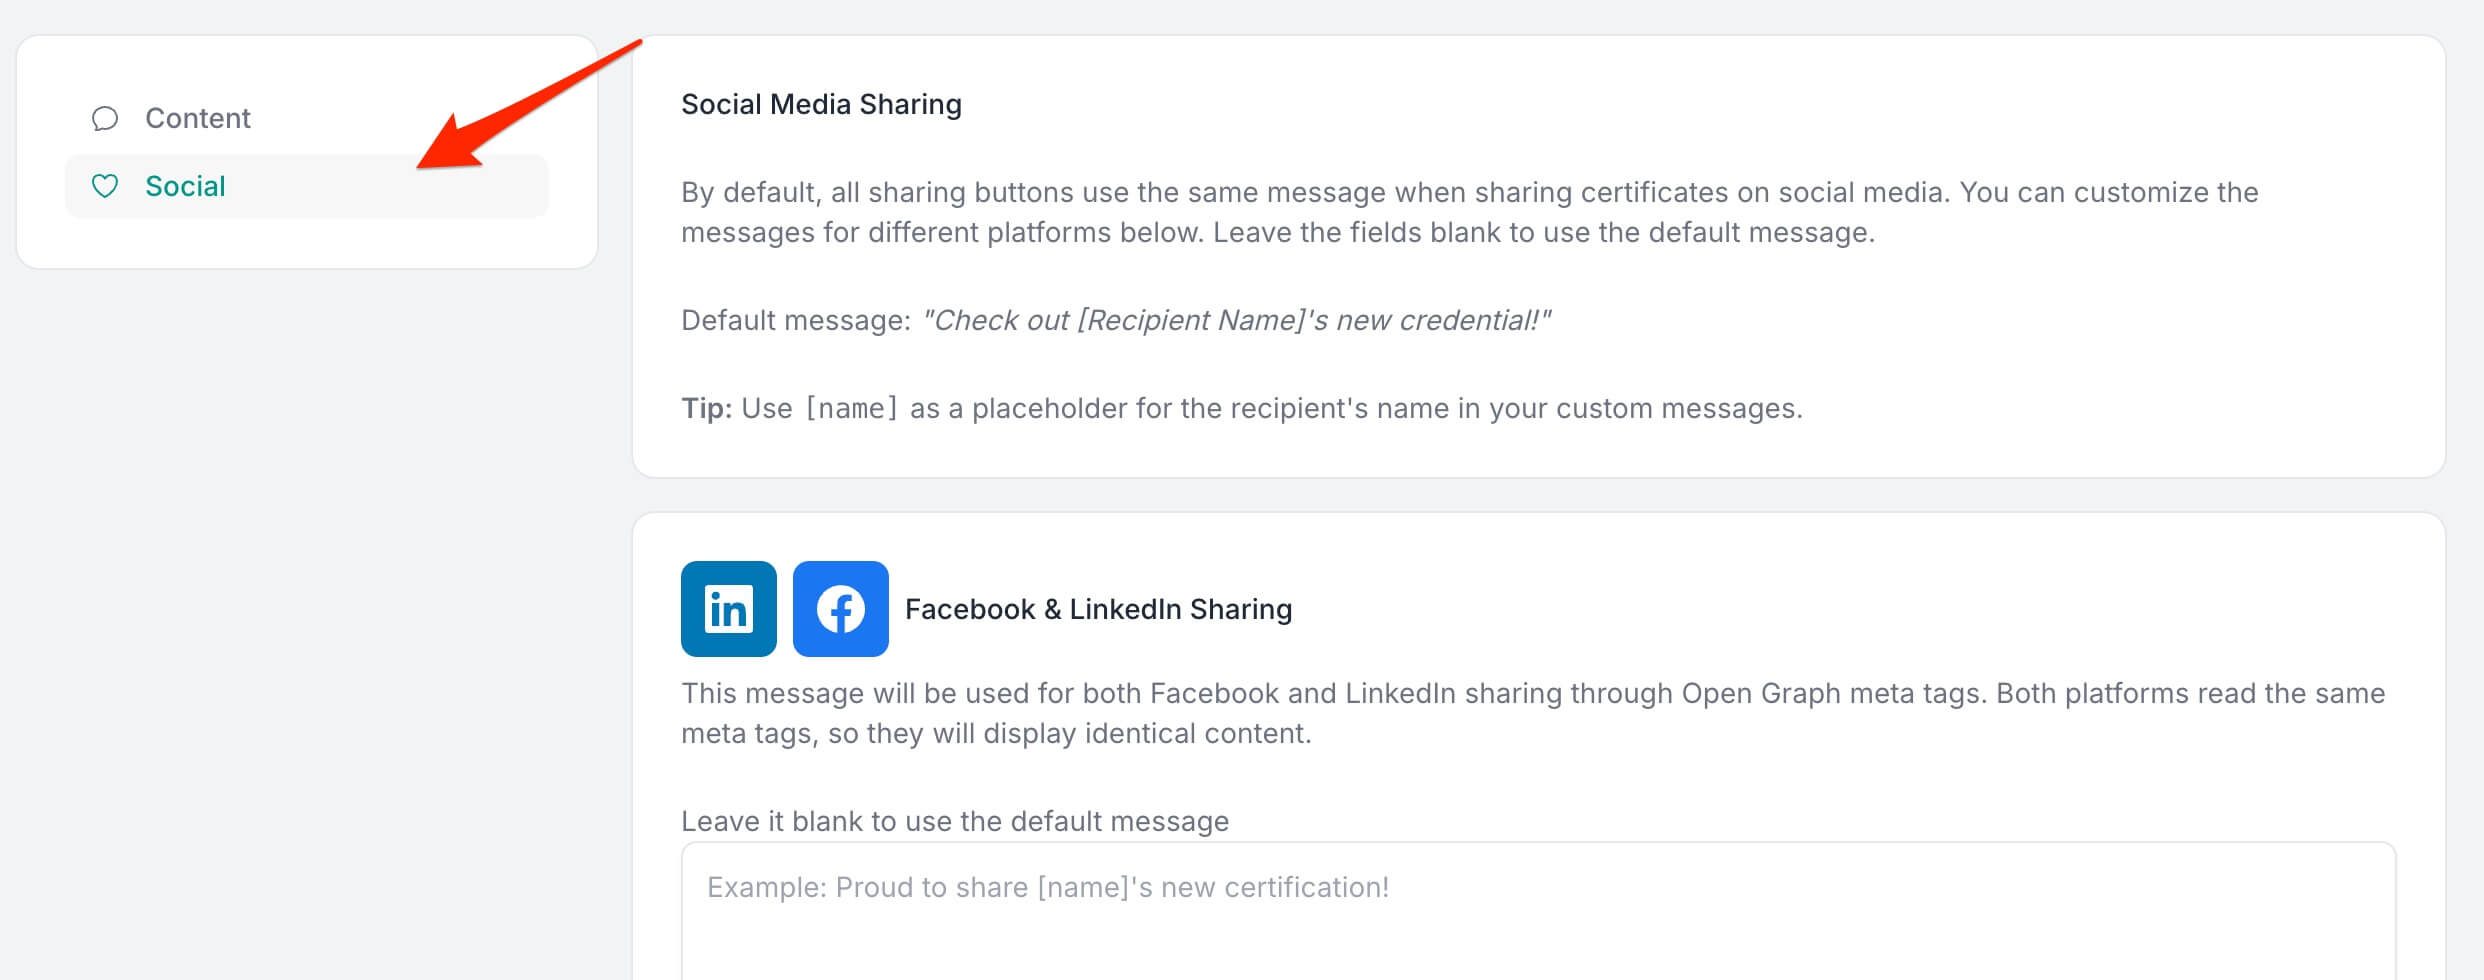This screenshot has height=980, width=2484.
Task: Click the 'Default message:' label
Action: (x=796, y=320)
